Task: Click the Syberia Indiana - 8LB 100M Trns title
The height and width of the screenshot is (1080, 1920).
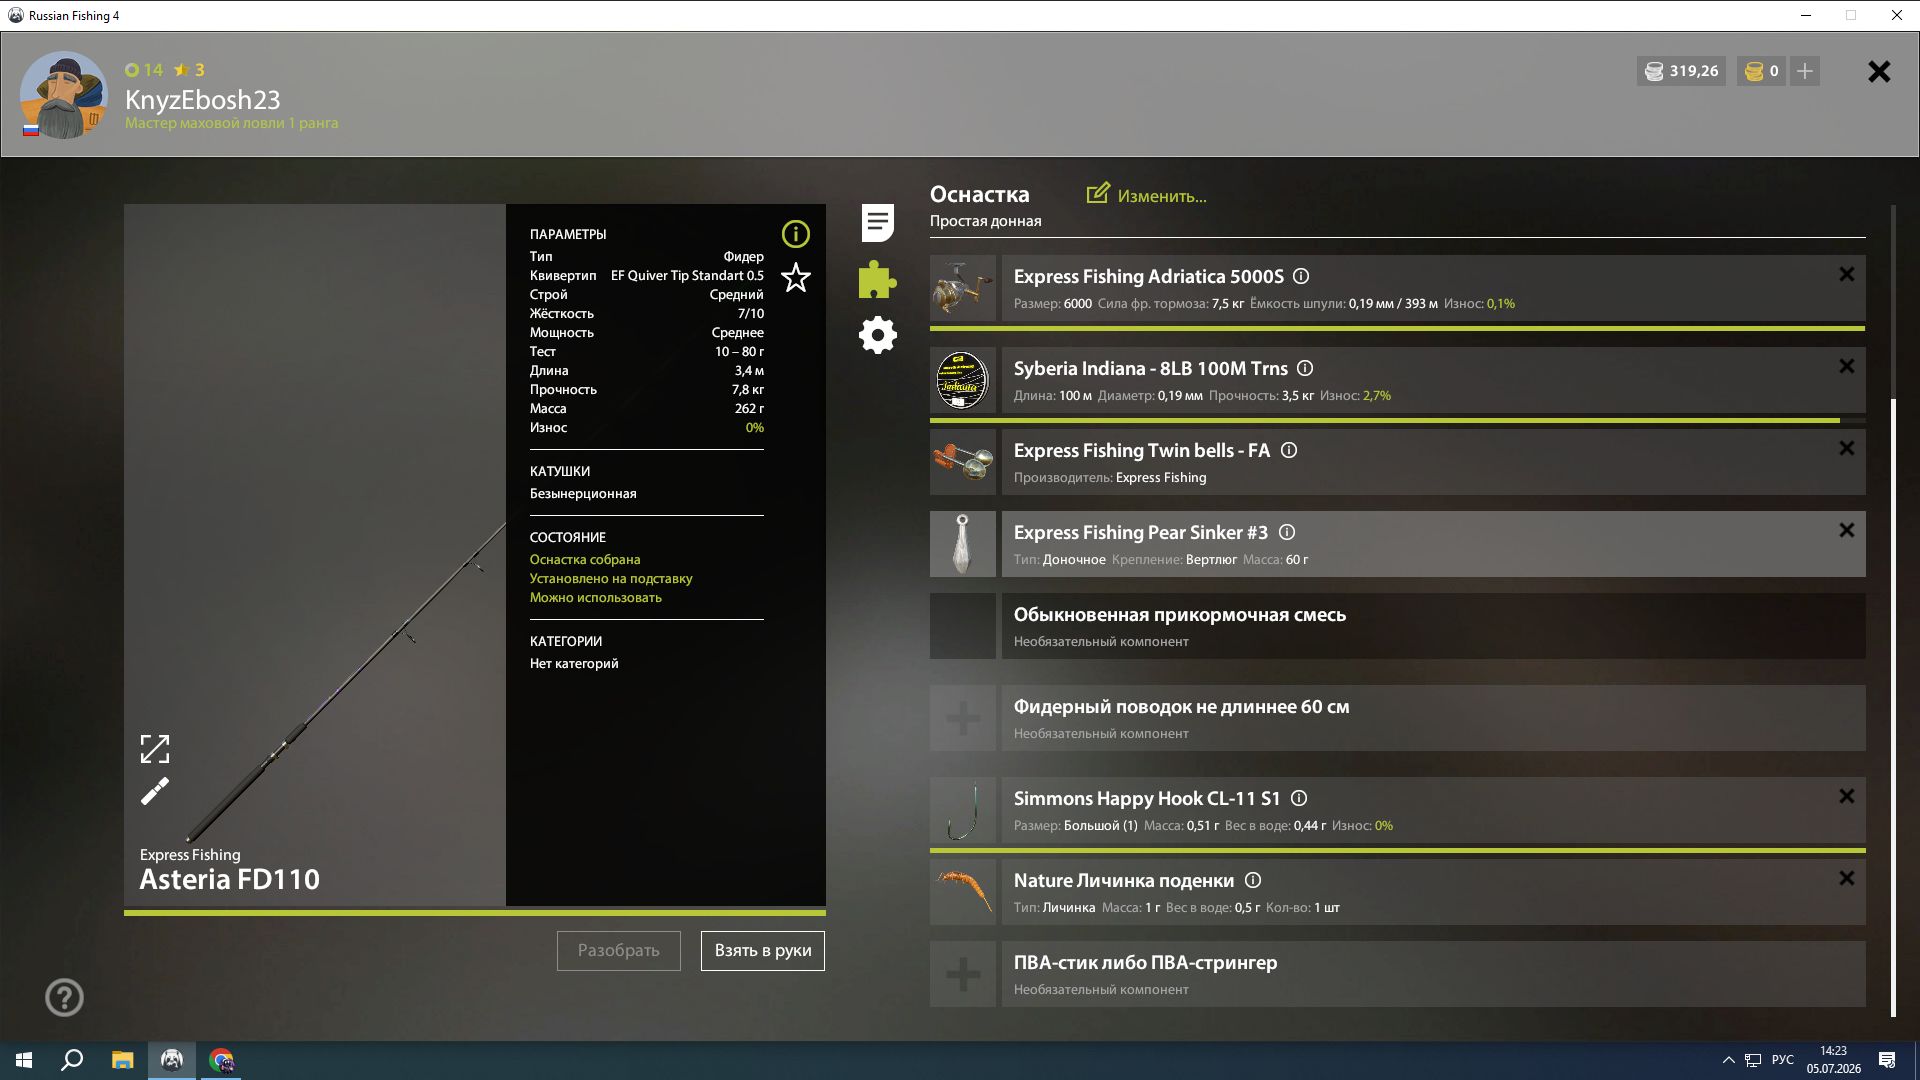Action: (x=1151, y=368)
